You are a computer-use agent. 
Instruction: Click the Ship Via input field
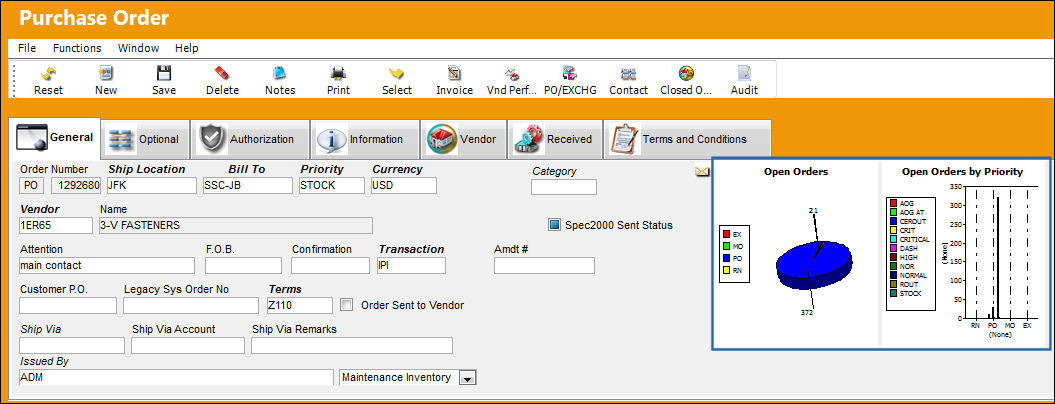pos(72,345)
